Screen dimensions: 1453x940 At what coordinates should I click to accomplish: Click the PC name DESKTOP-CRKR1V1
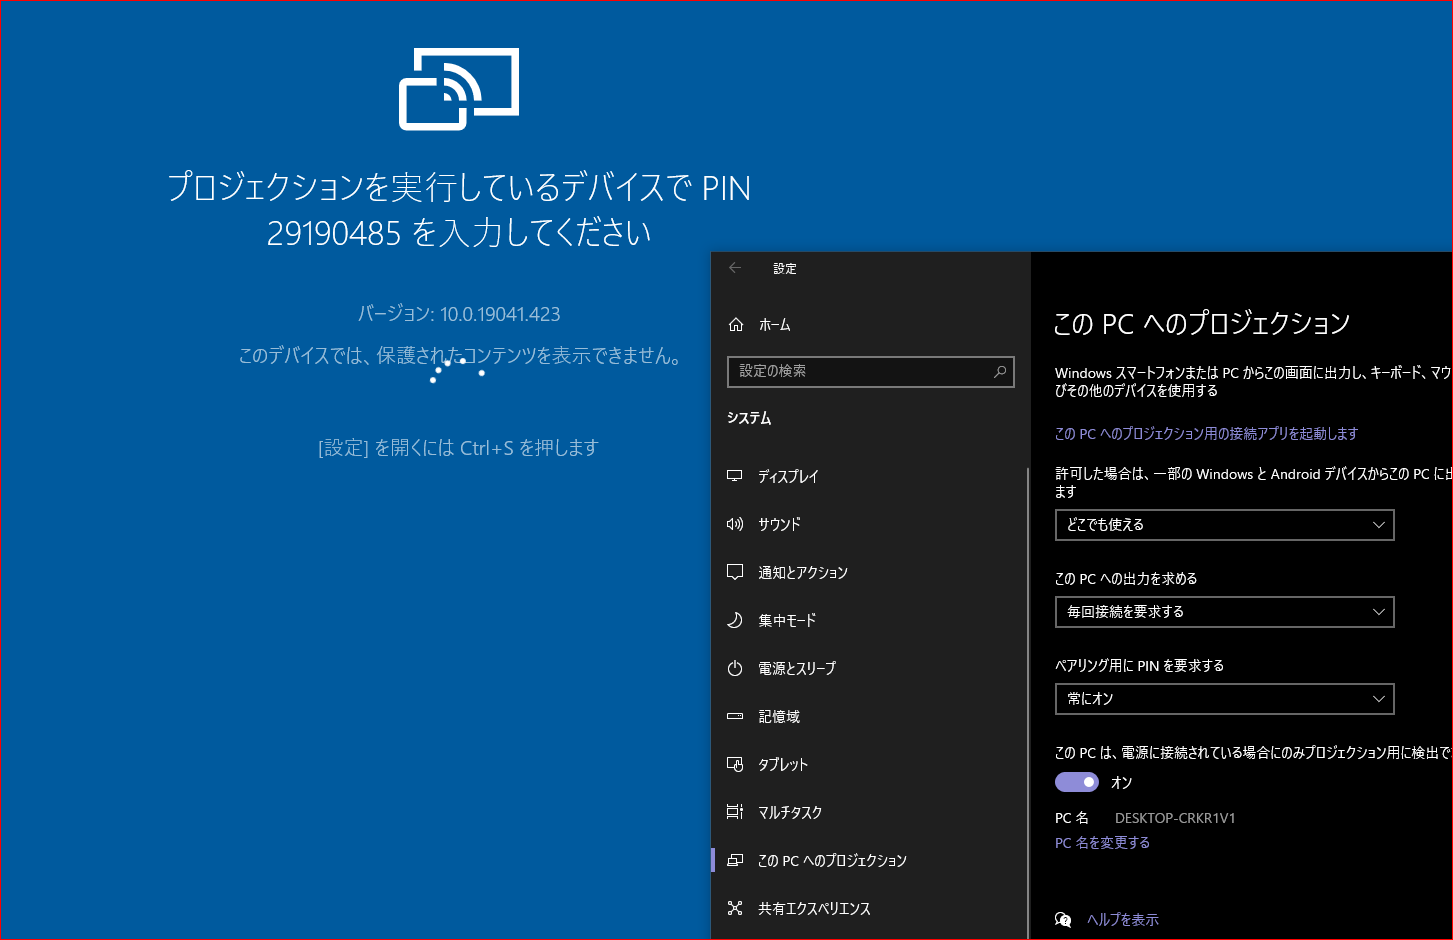(1175, 818)
